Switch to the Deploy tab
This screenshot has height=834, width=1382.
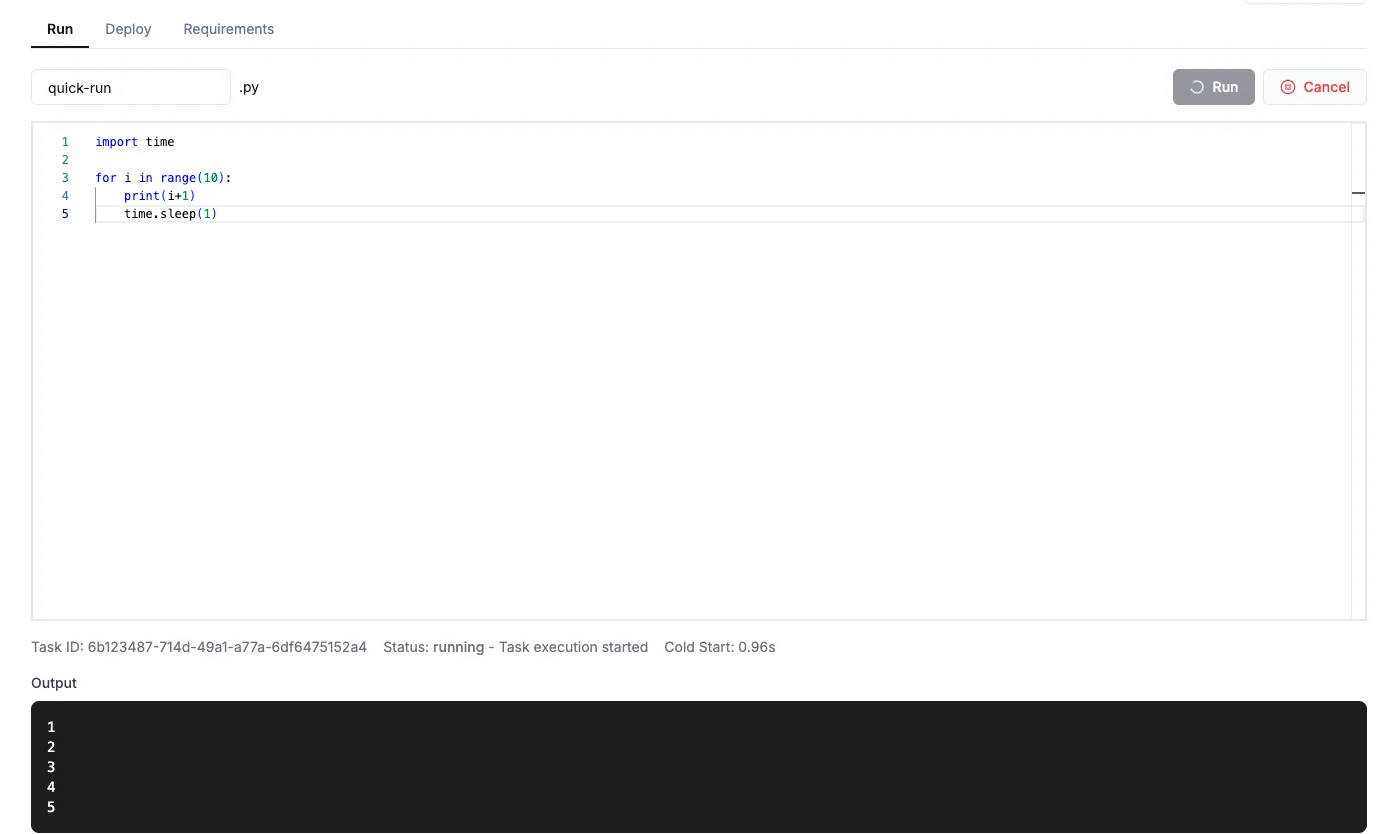[128, 29]
